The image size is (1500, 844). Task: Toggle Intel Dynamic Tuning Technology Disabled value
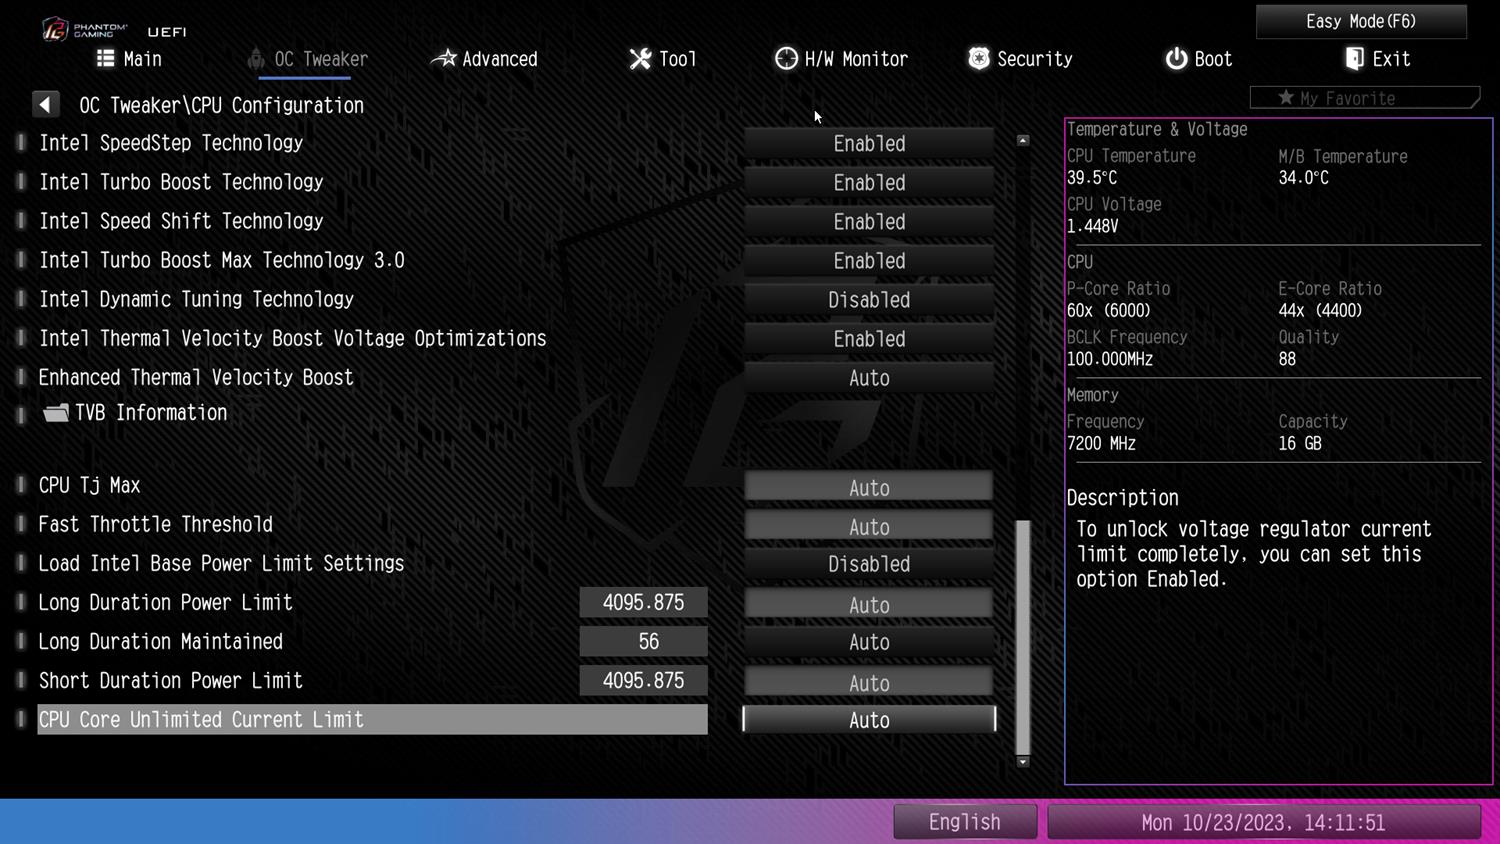[x=868, y=300]
